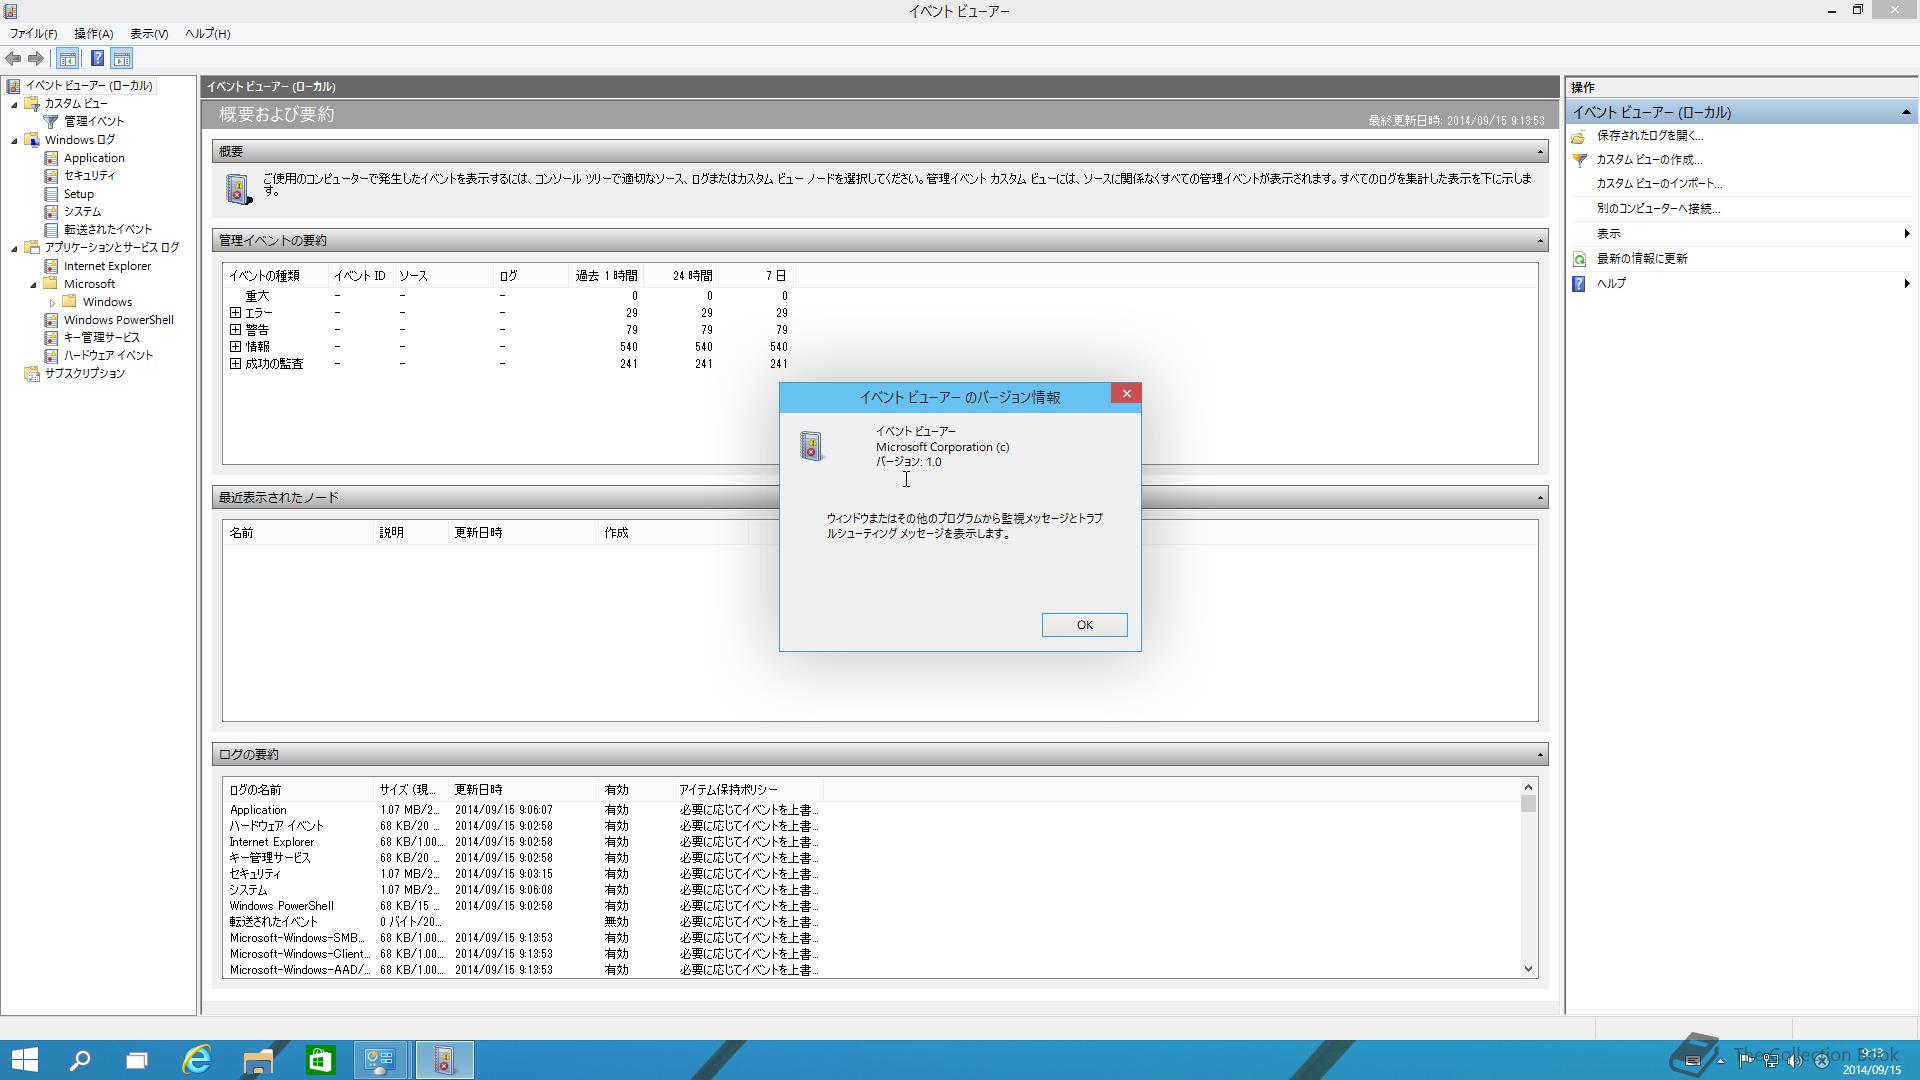This screenshot has width=1920, height=1080.
Task: Expand the Windows subfolder under Microsoft
Action: 52,302
